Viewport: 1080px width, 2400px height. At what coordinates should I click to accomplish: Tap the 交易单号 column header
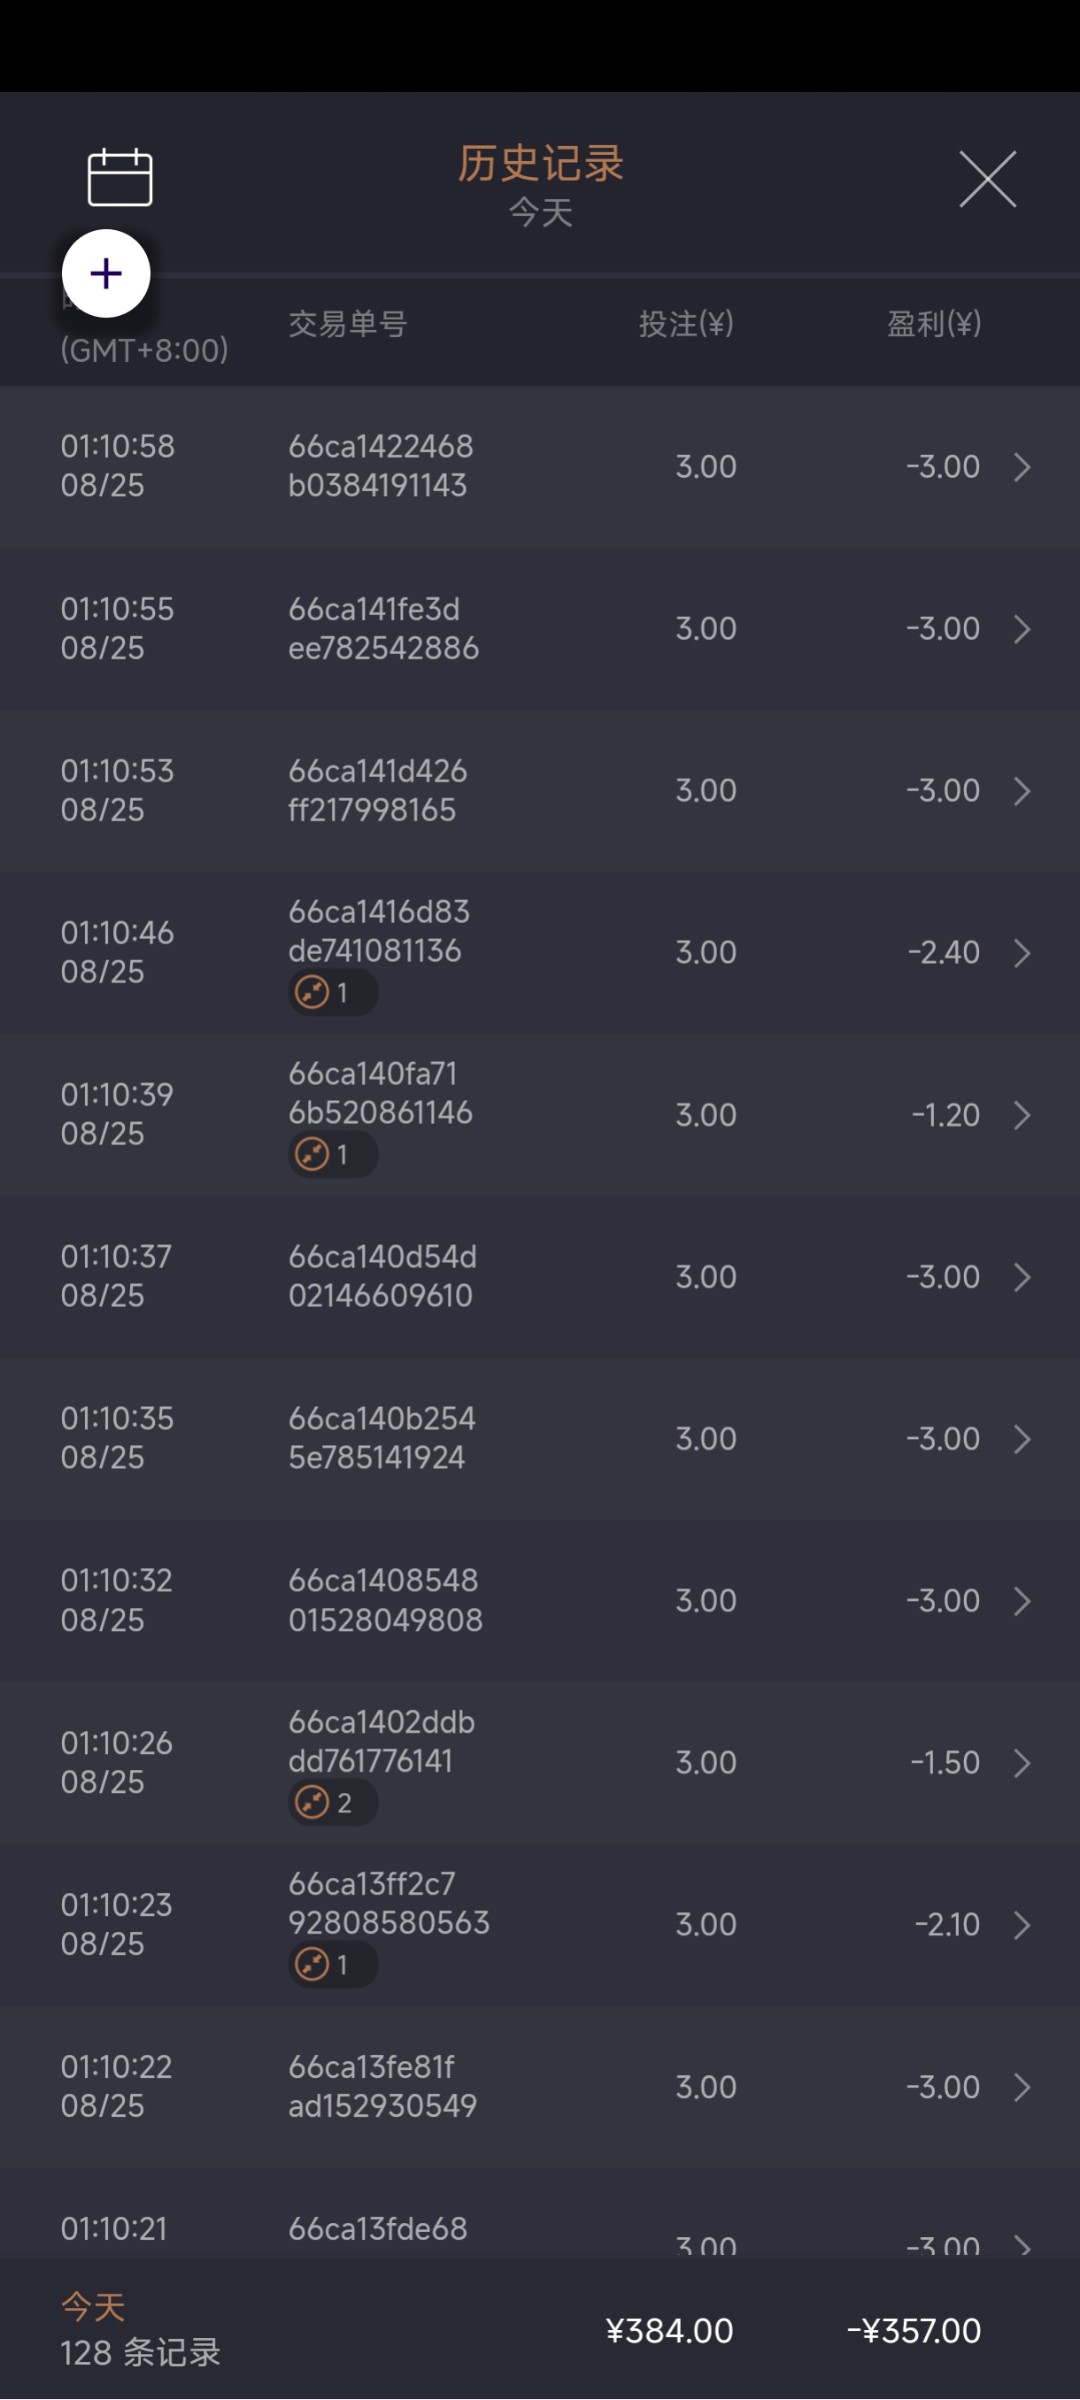pos(347,324)
